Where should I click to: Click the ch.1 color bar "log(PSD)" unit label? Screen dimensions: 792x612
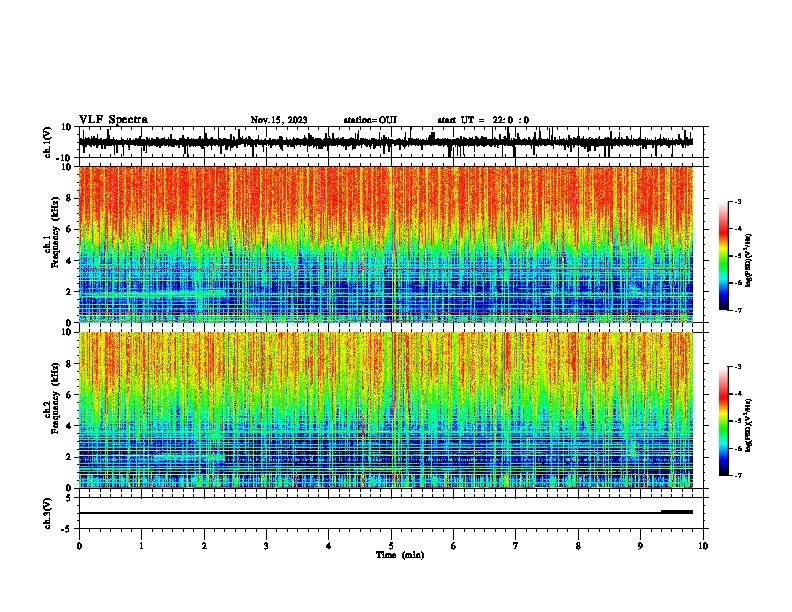749,260
